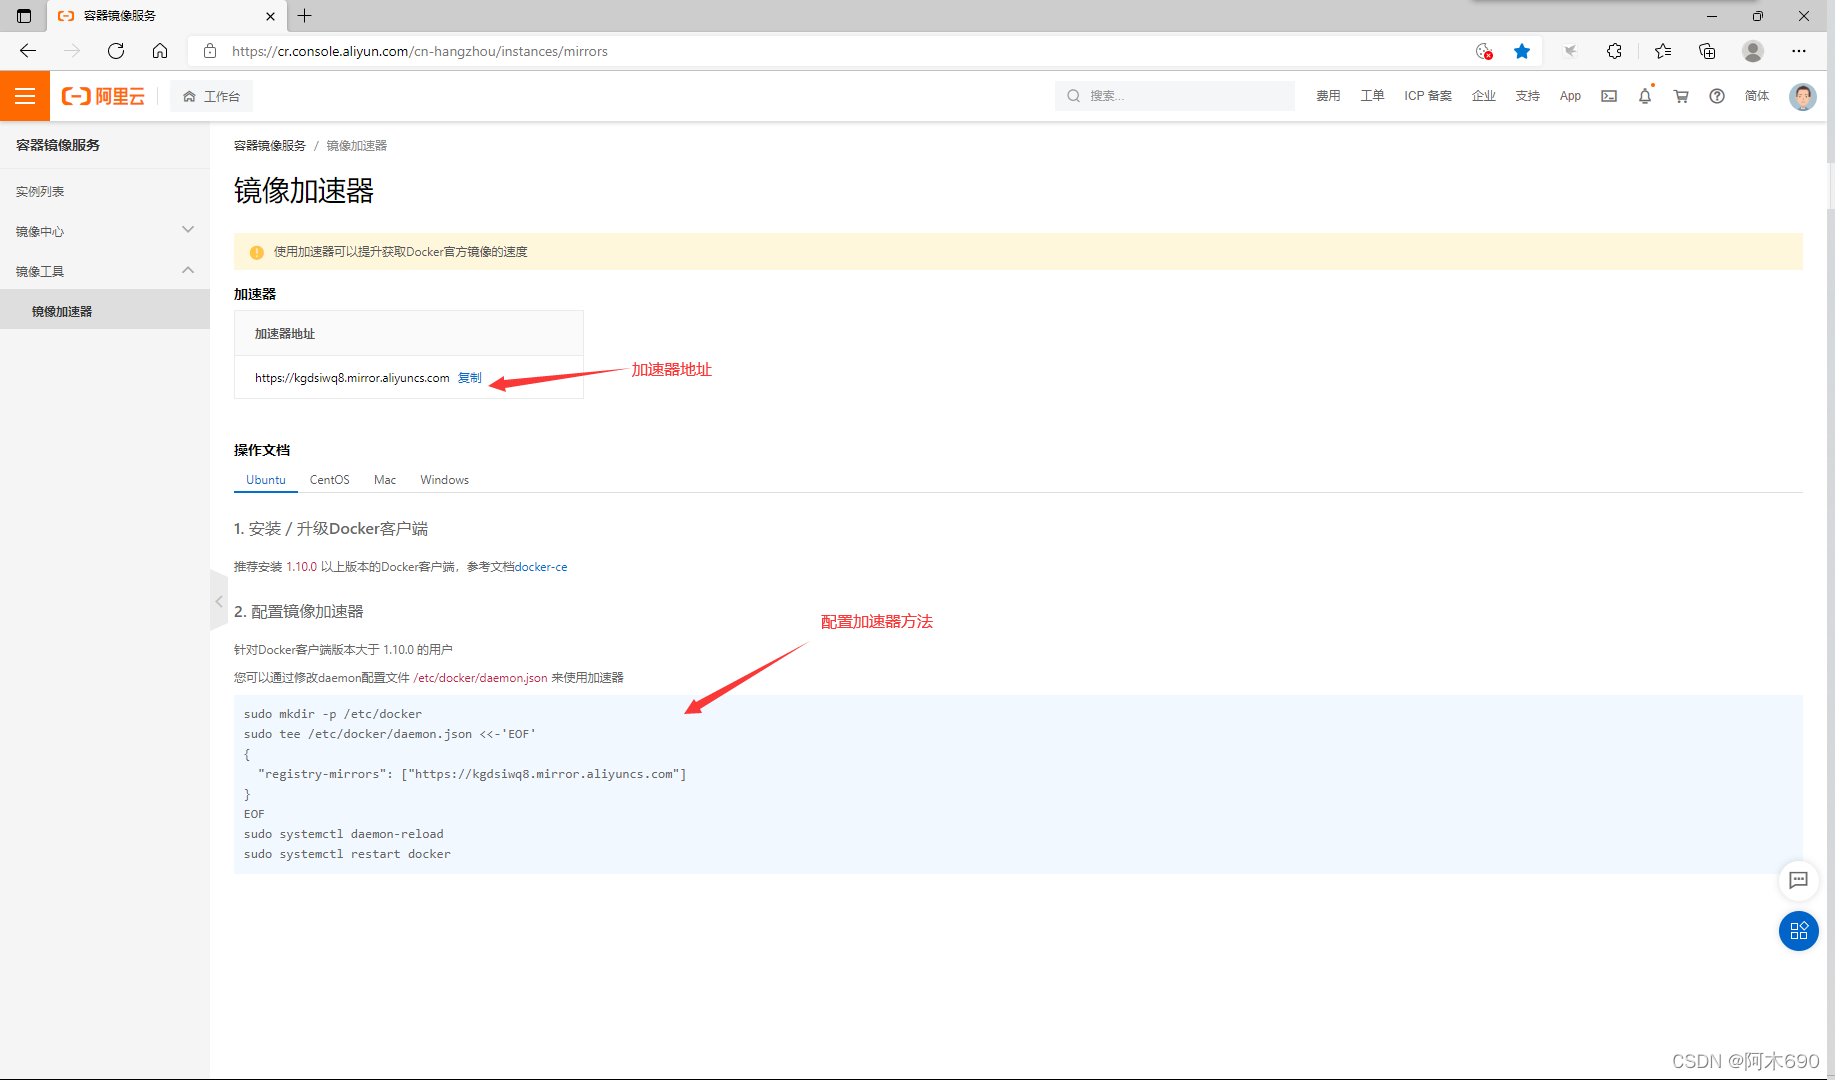
Task: Toggle the favorite star in address bar
Action: tap(1522, 51)
